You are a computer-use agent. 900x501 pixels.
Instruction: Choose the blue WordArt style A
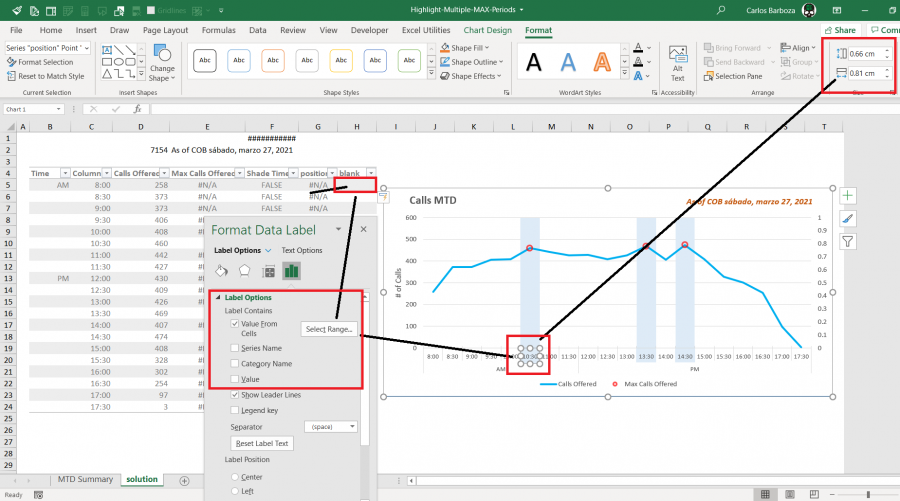coord(568,62)
